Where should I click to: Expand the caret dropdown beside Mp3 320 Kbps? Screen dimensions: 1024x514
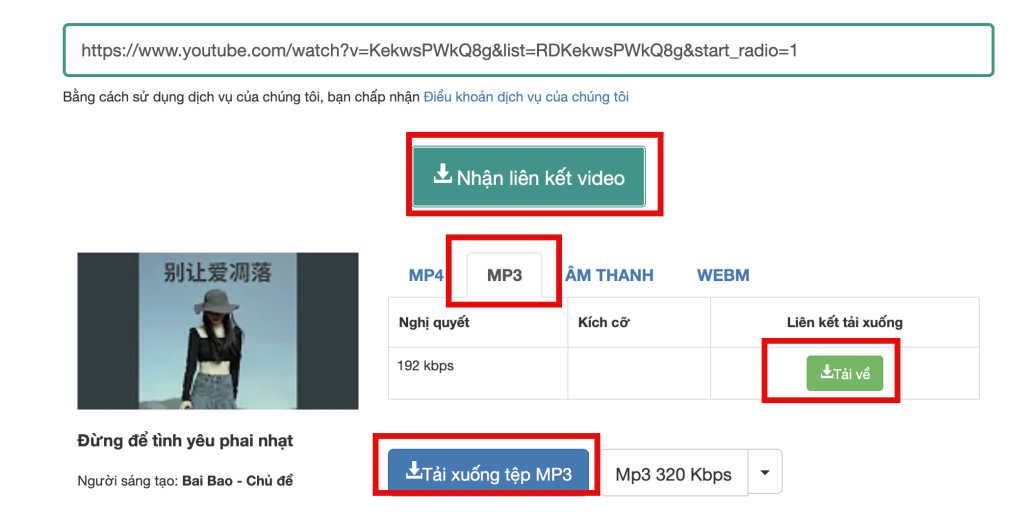(x=765, y=473)
